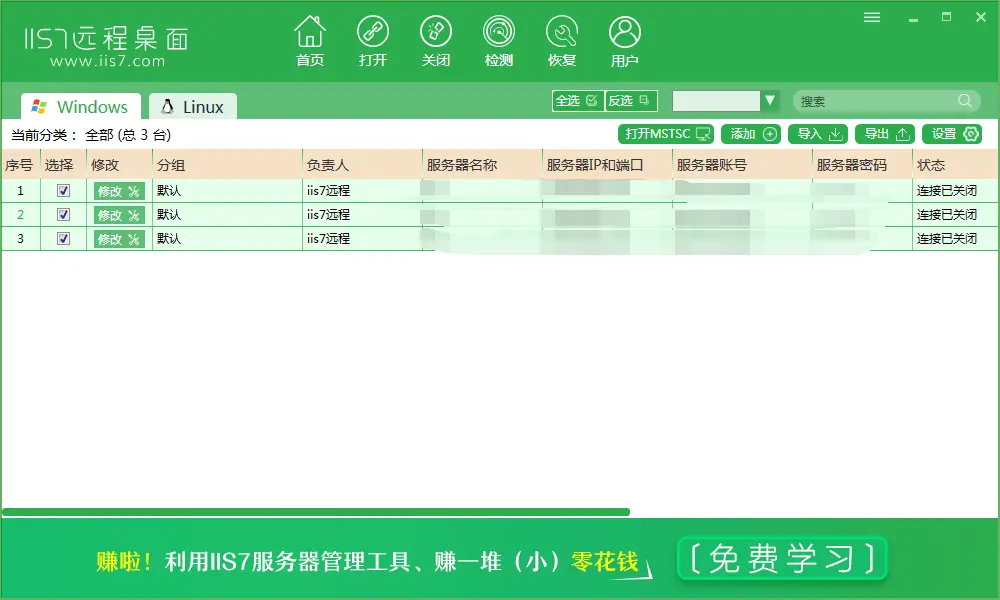Image resolution: width=1000 pixels, height=600 pixels.
Task: Open the hamburger menu icon
Action: [872, 17]
